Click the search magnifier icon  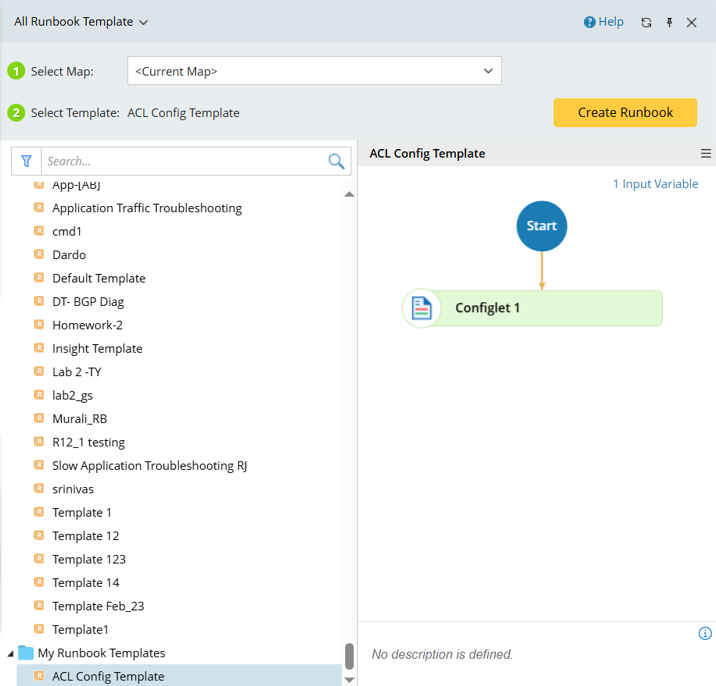click(x=336, y=161)
